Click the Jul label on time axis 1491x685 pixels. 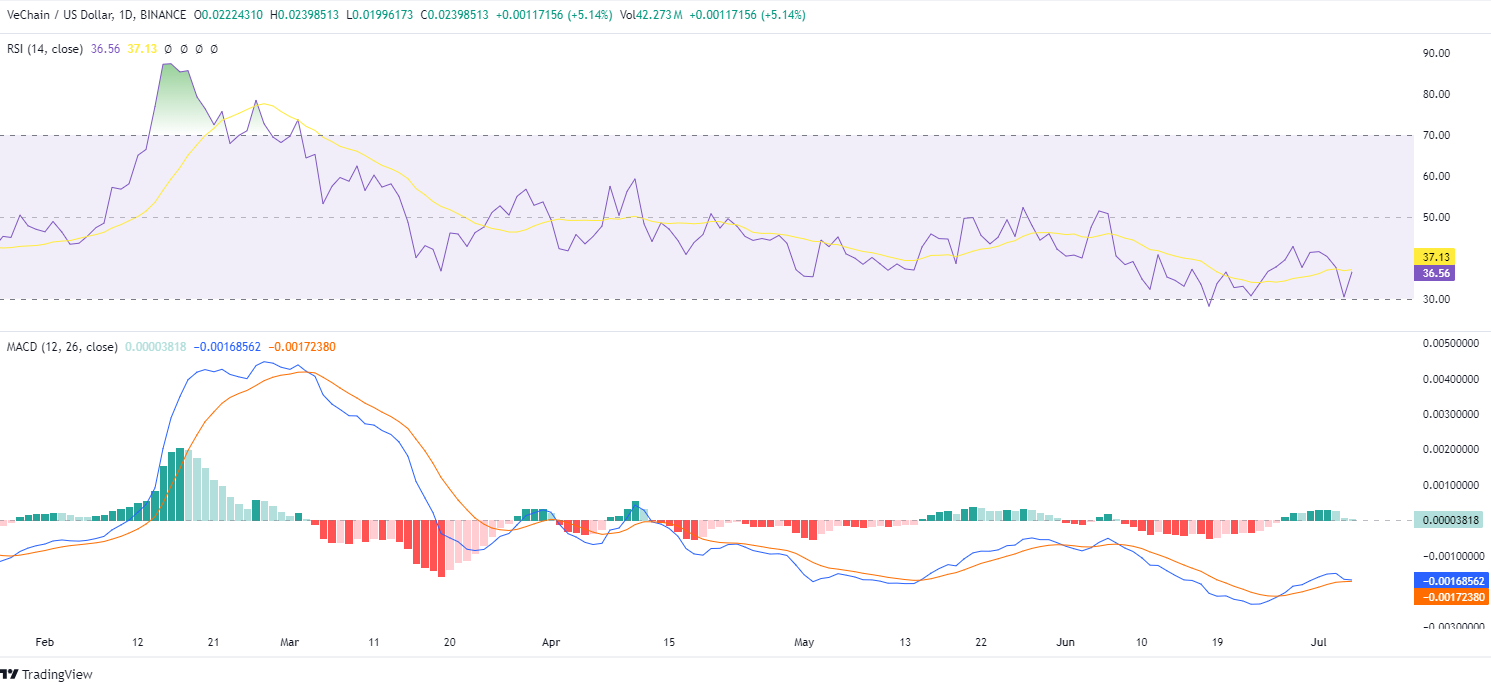click(1318, 642)
